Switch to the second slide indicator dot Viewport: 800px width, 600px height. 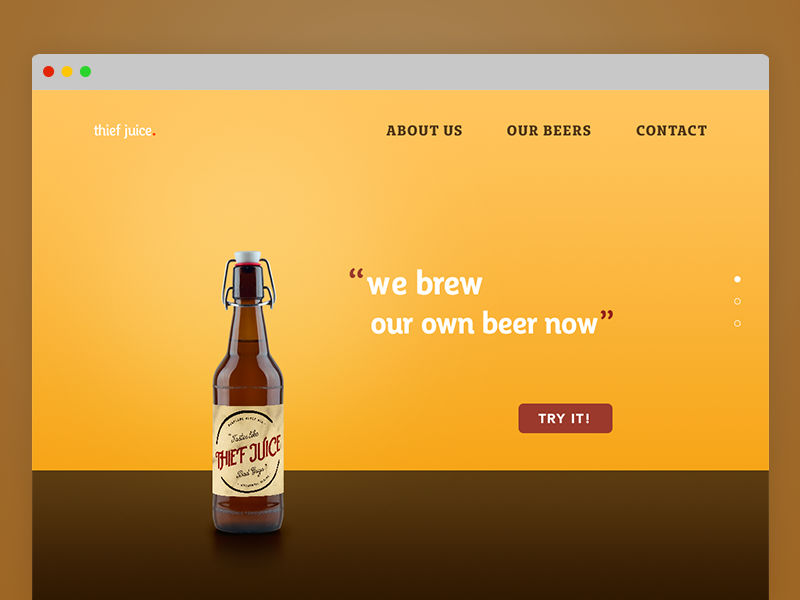coord(737,302)
